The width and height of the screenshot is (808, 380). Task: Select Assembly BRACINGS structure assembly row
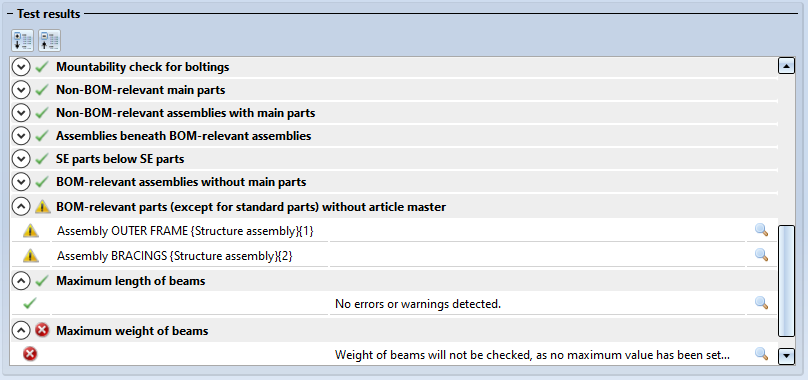[394, 255]
